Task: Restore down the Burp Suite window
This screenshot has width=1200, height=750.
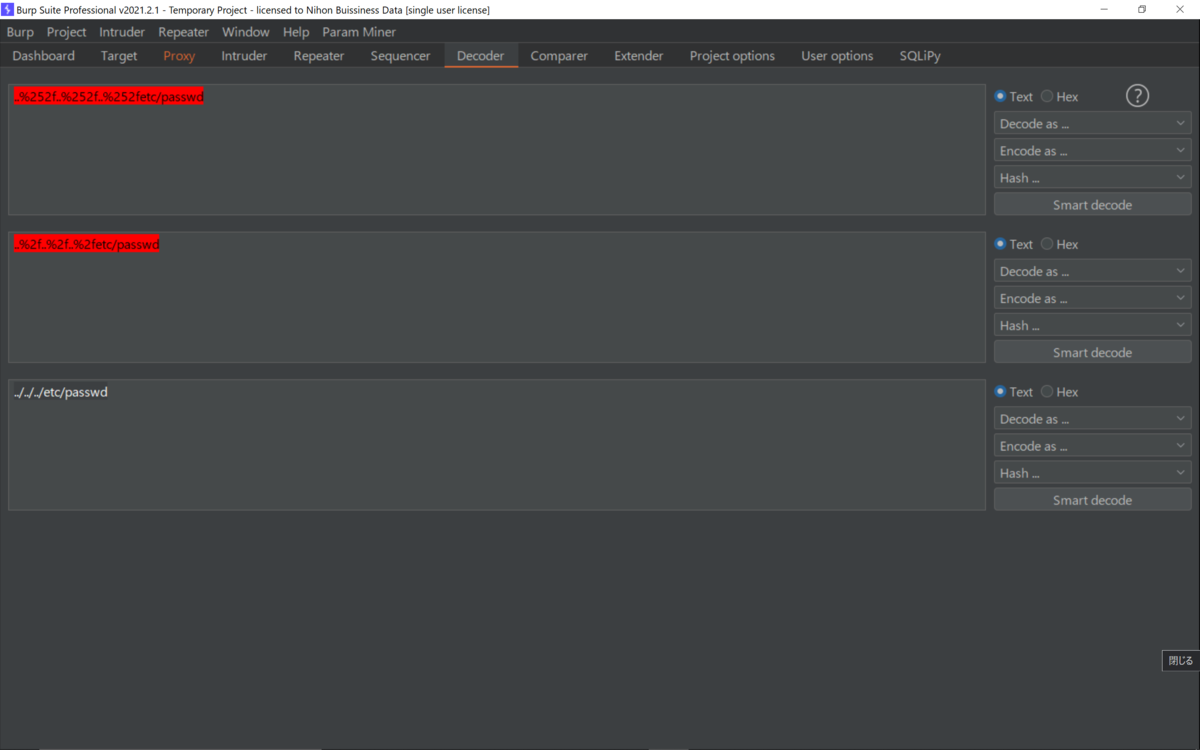Action: coord(1141,9)
